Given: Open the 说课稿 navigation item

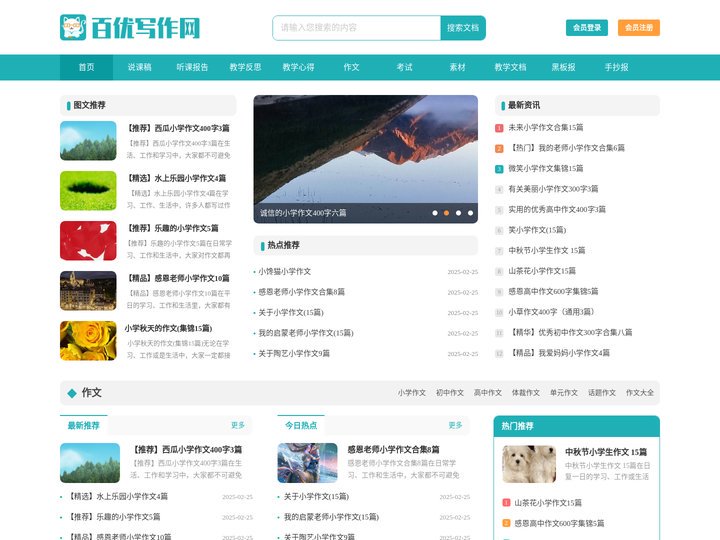Looking at the screenshot, I should click(140, 68).
